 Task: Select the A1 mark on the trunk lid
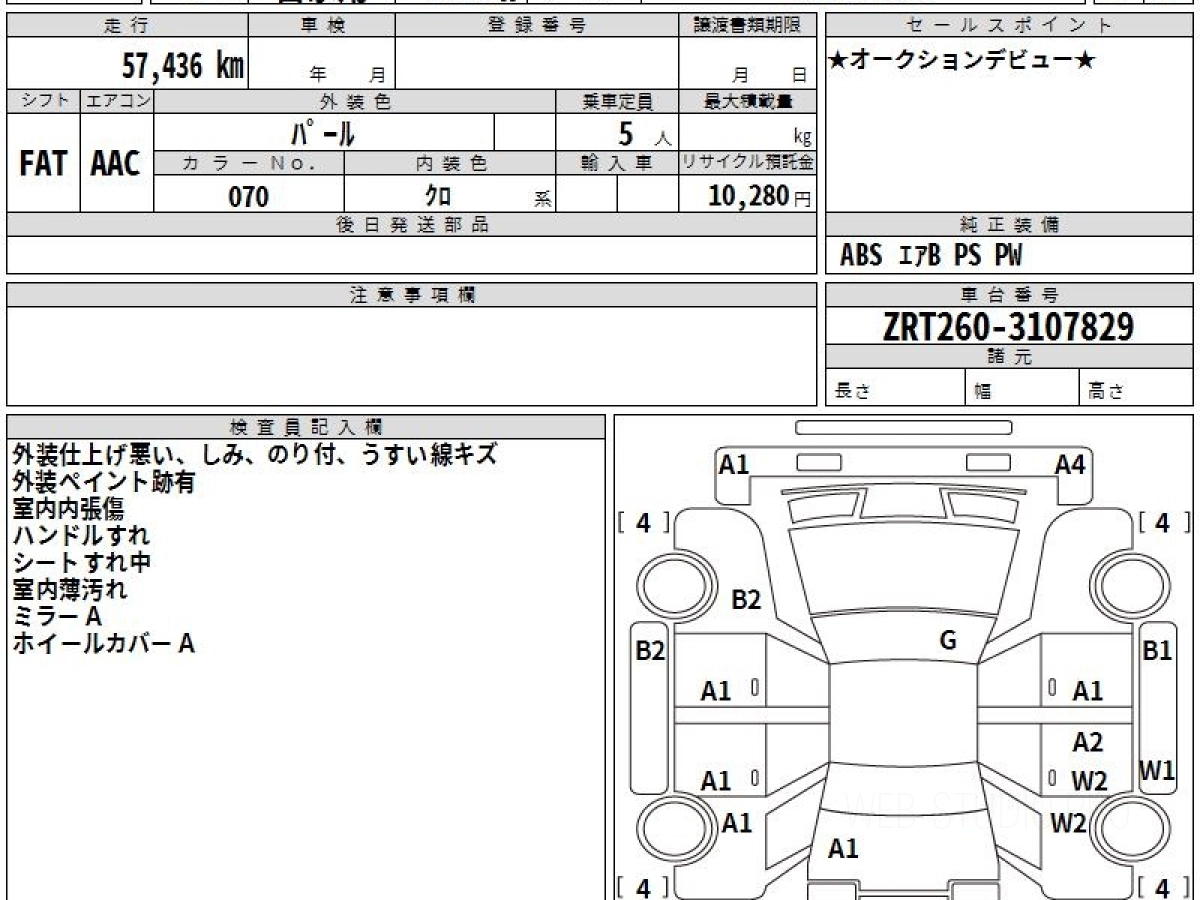(844, 849)
